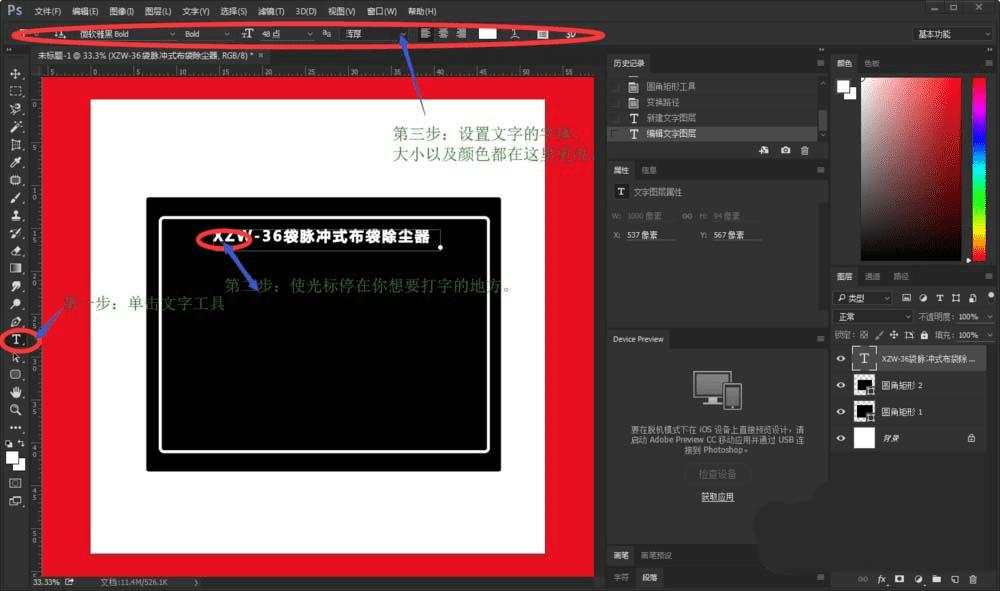
Task: Click the X position 537 像素 field
Action: (x=650, y=235)
